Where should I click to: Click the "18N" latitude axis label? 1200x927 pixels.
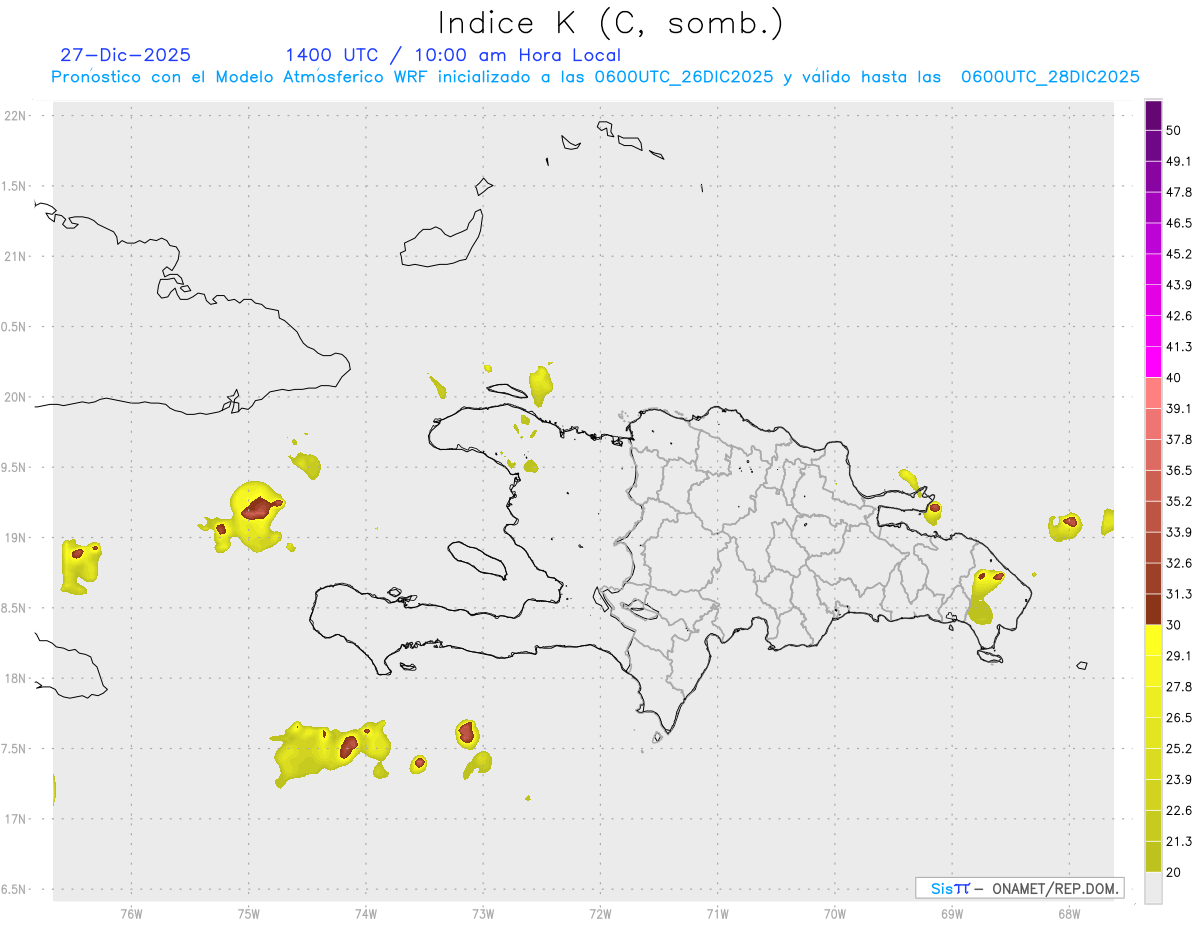(16, 678)
